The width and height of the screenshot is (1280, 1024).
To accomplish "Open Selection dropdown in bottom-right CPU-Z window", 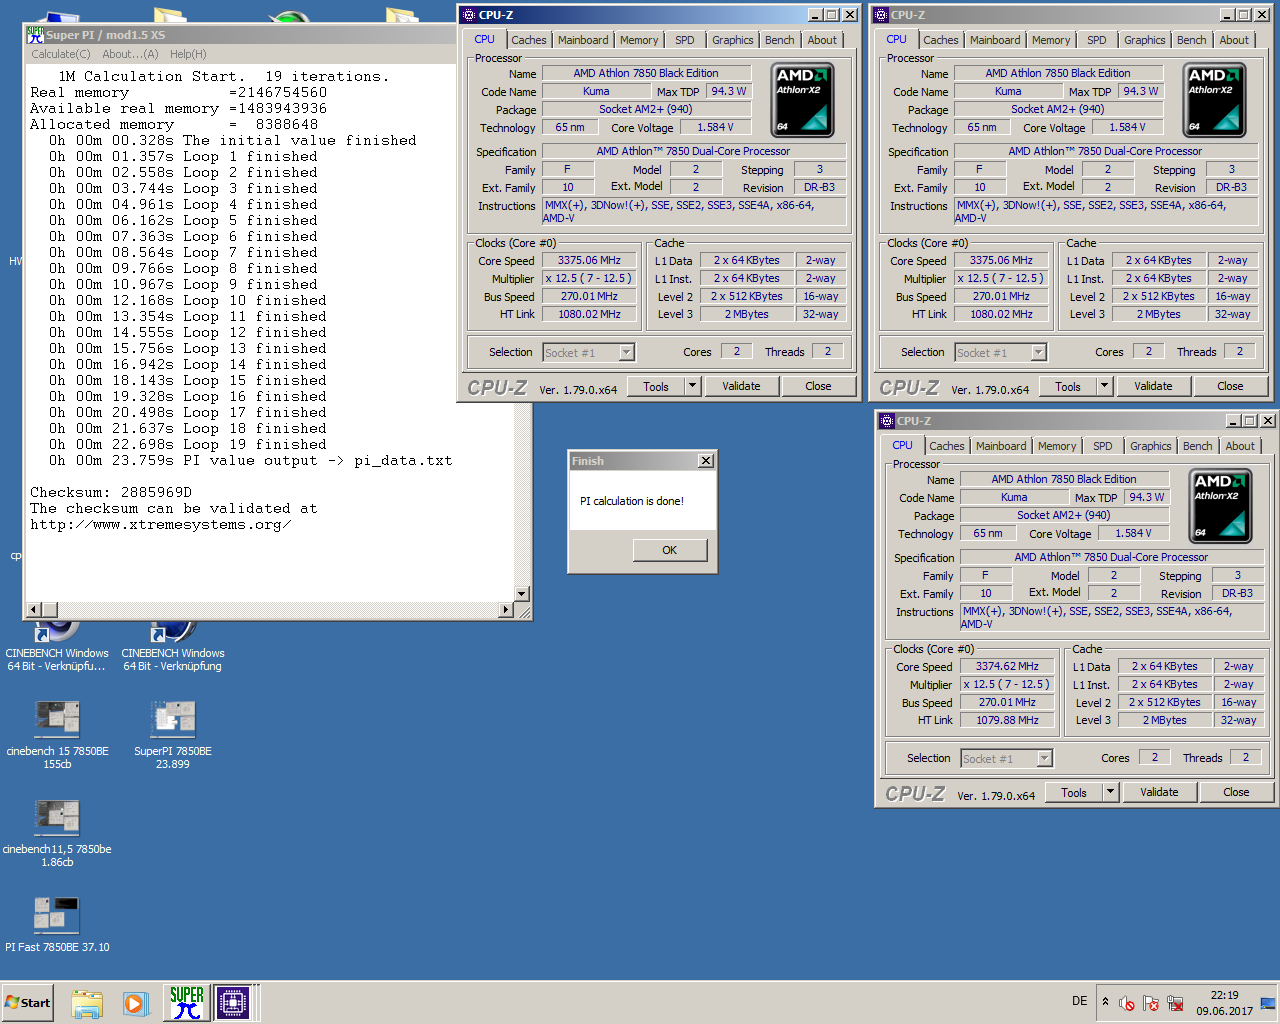I will pos(1007,758).
